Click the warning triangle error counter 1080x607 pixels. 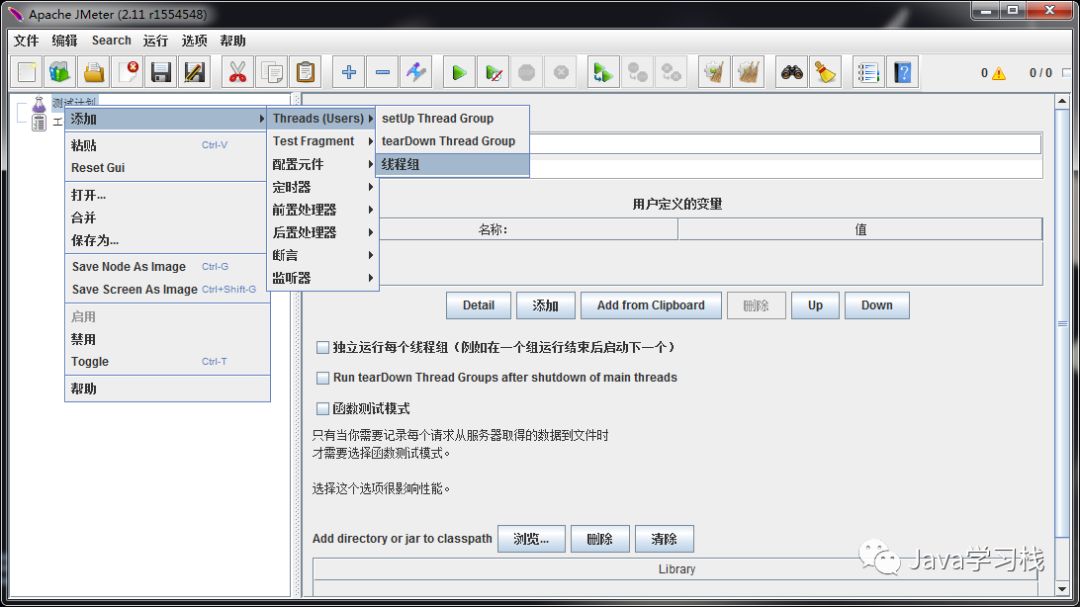(x=999, y=73)
